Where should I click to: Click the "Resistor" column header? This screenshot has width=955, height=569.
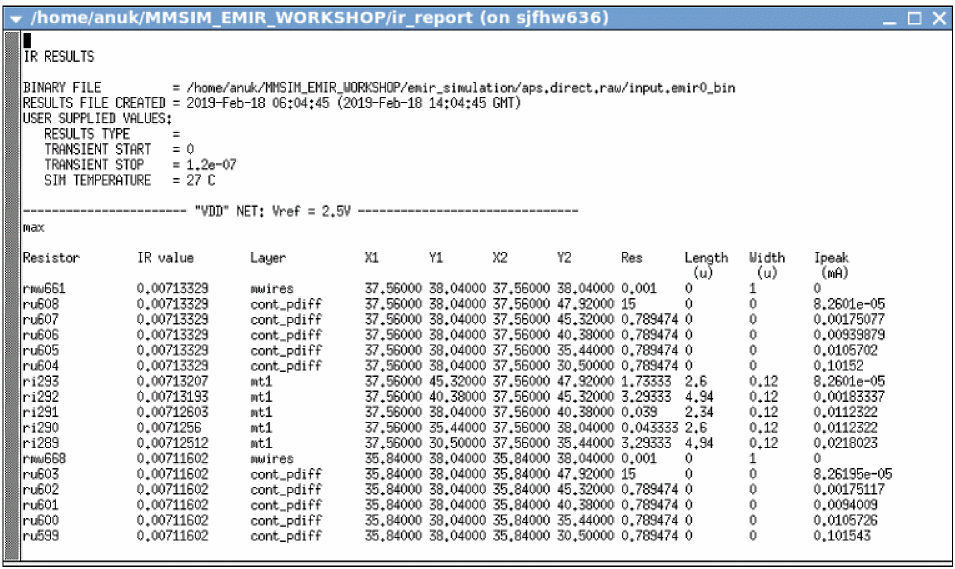[x=51, y=258]
